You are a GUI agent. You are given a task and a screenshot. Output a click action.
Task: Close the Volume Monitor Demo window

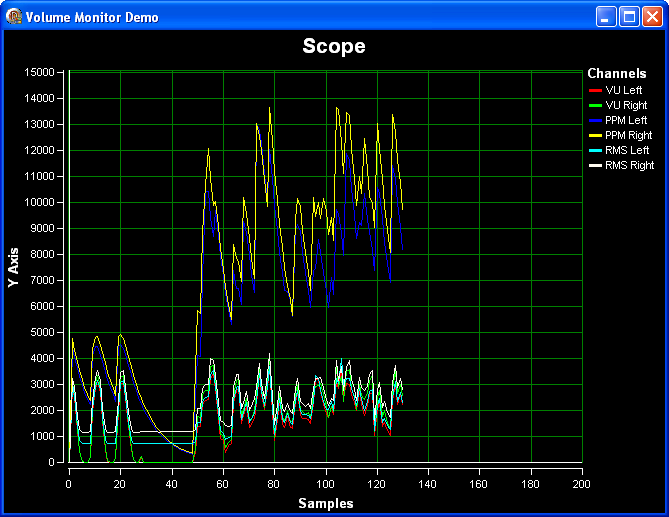652,17
